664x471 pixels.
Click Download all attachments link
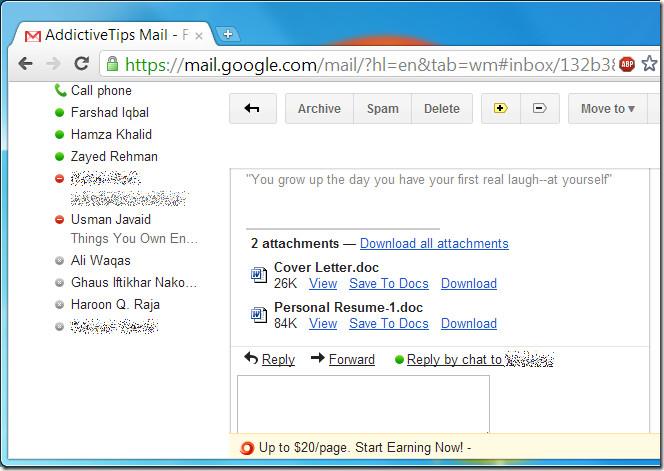click(x=434, y=243)
